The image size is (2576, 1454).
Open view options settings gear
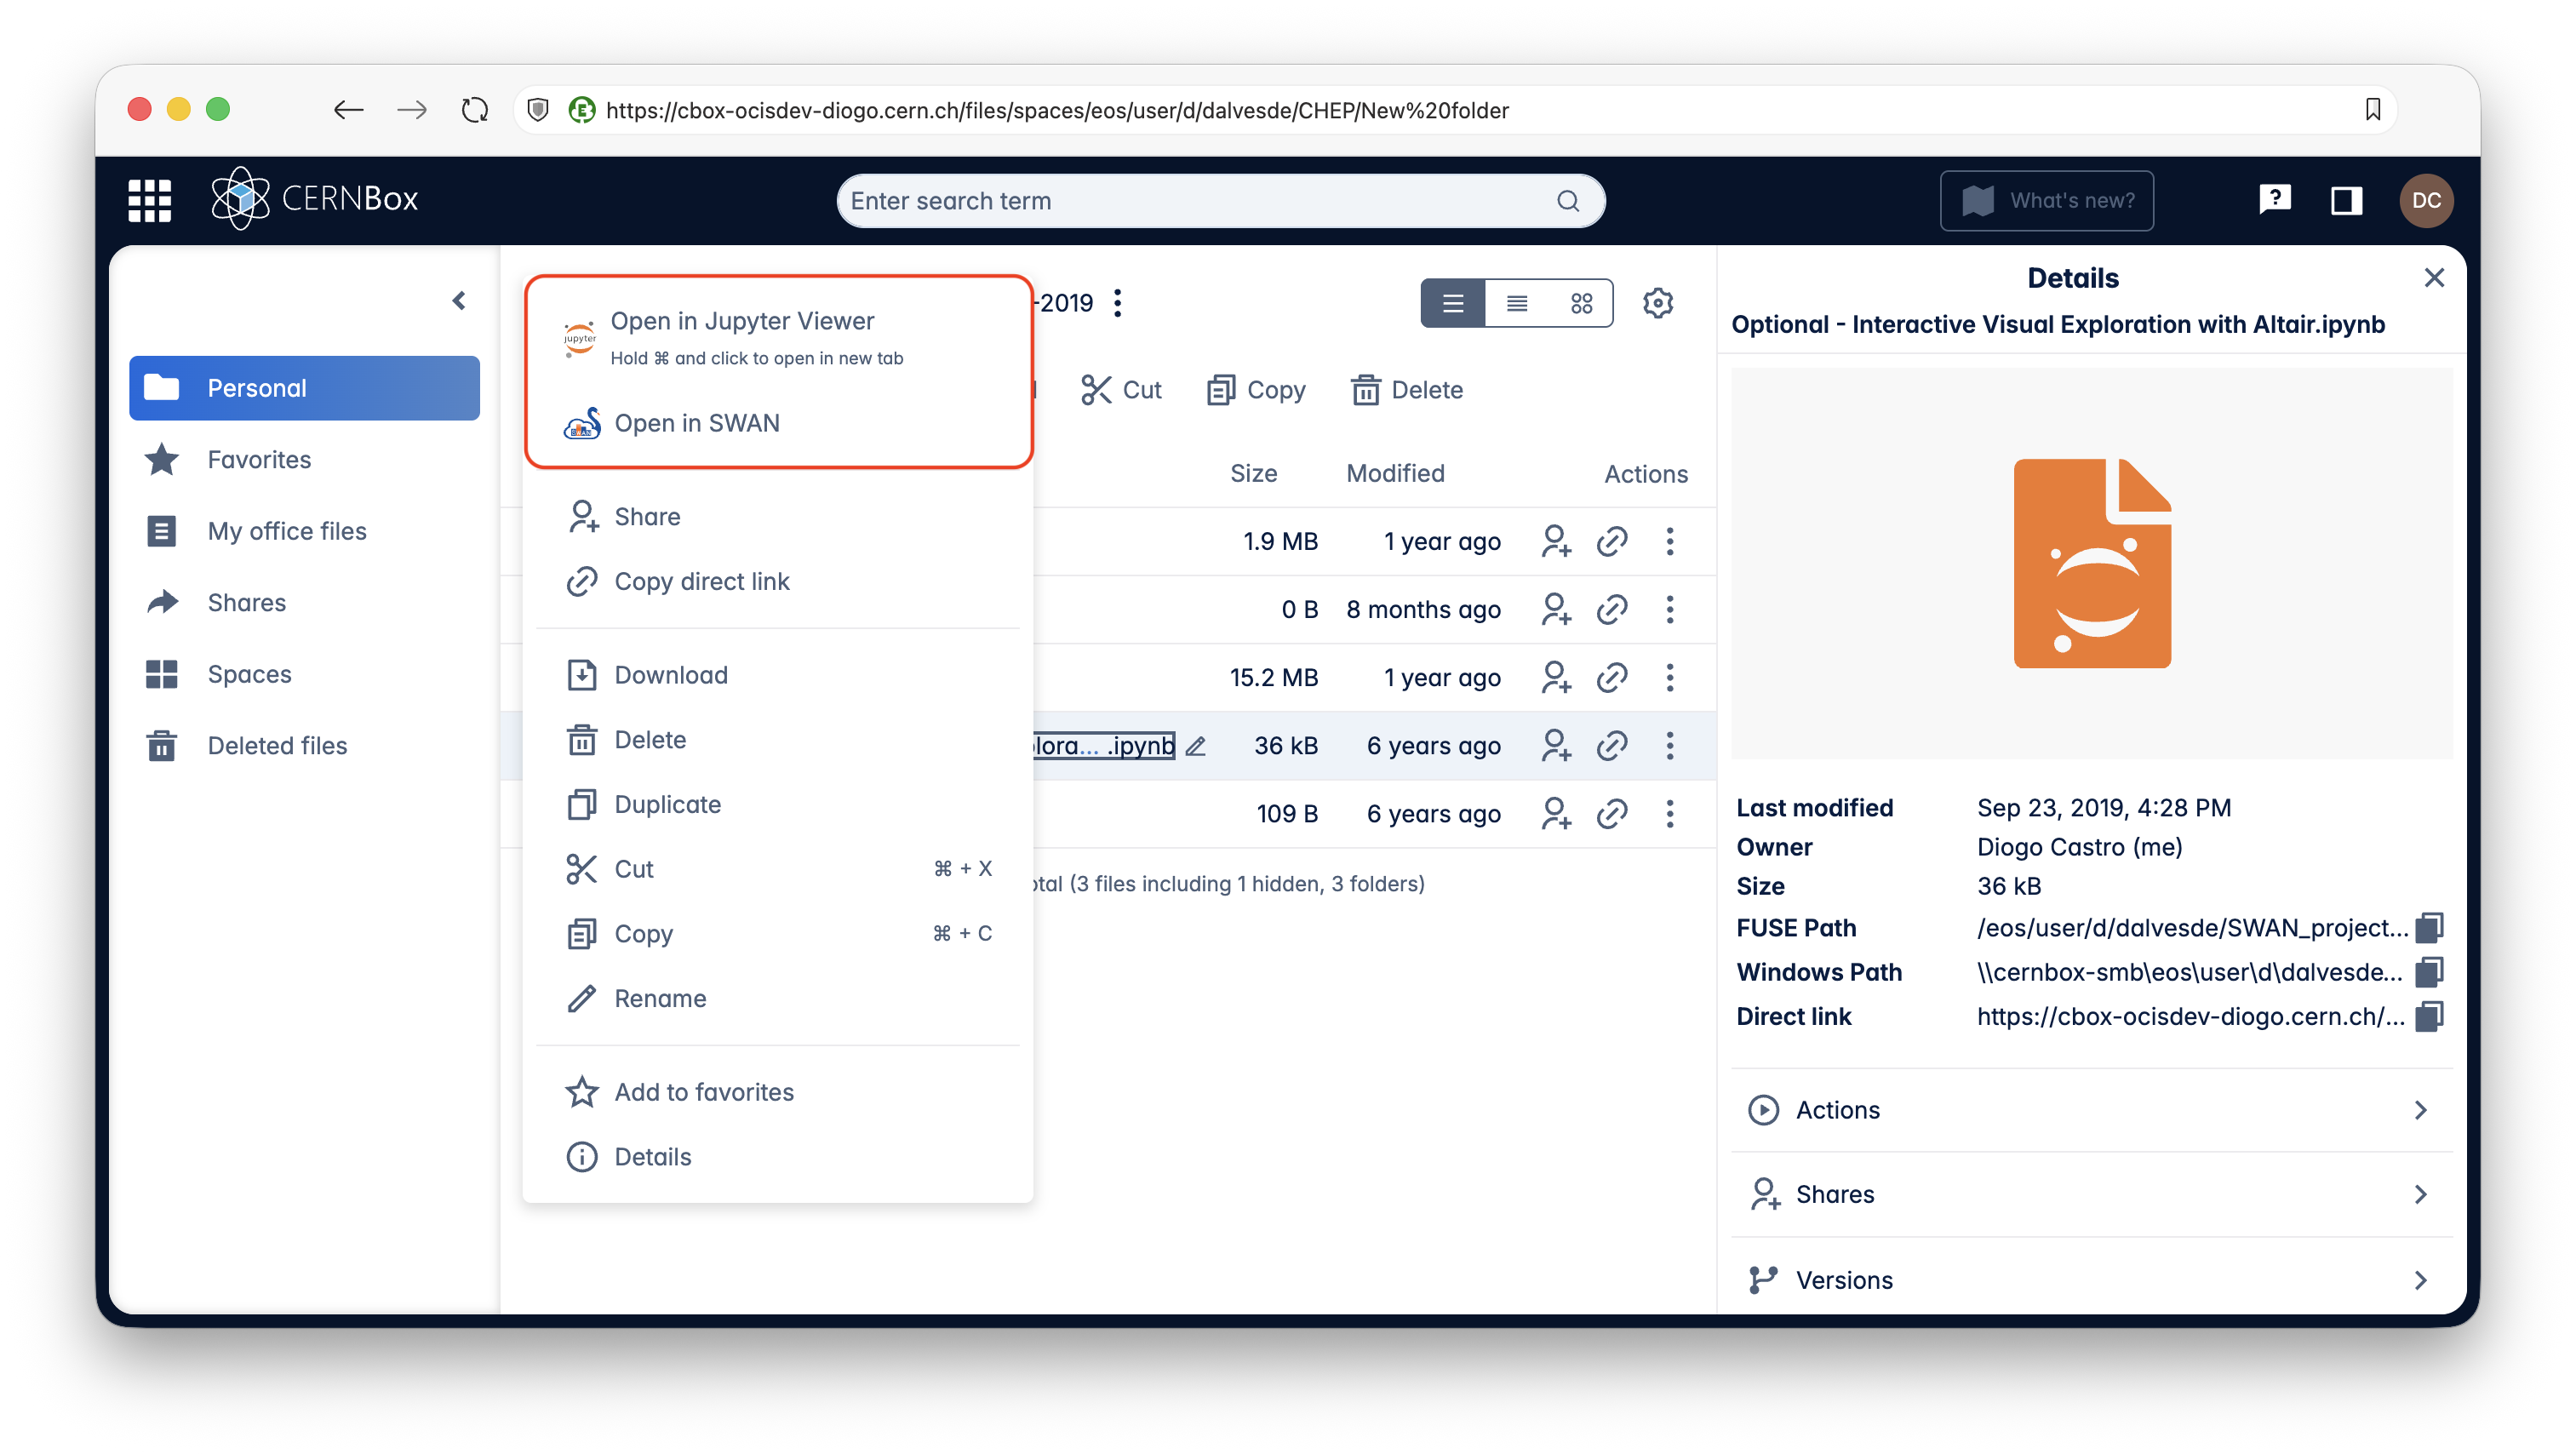pos(1657,303)
